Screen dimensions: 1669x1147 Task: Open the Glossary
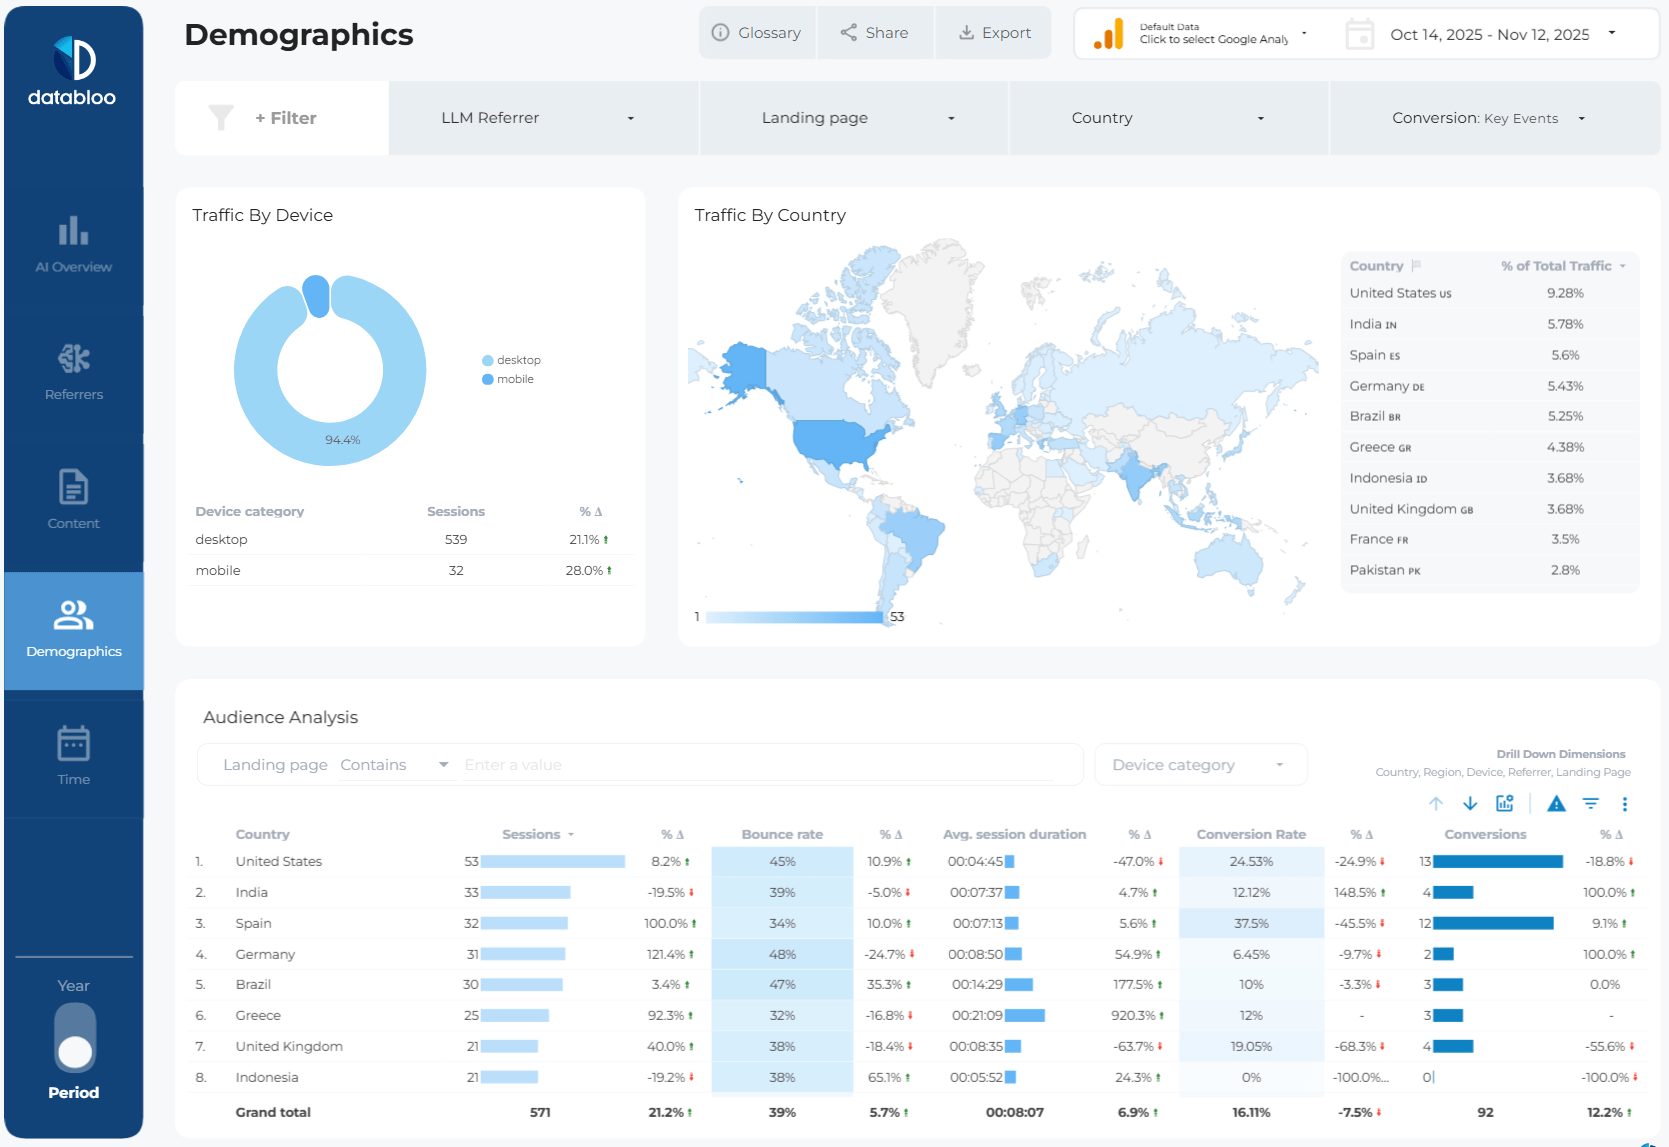click(757, 33)
